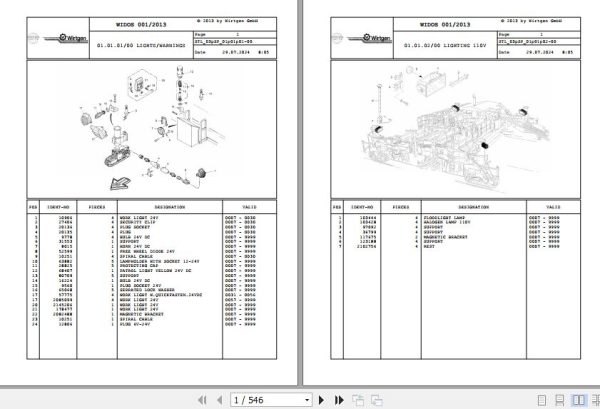Viewport: 600px width, 409px height.
Task: Advance to the next page
Action: pos(321,400)
